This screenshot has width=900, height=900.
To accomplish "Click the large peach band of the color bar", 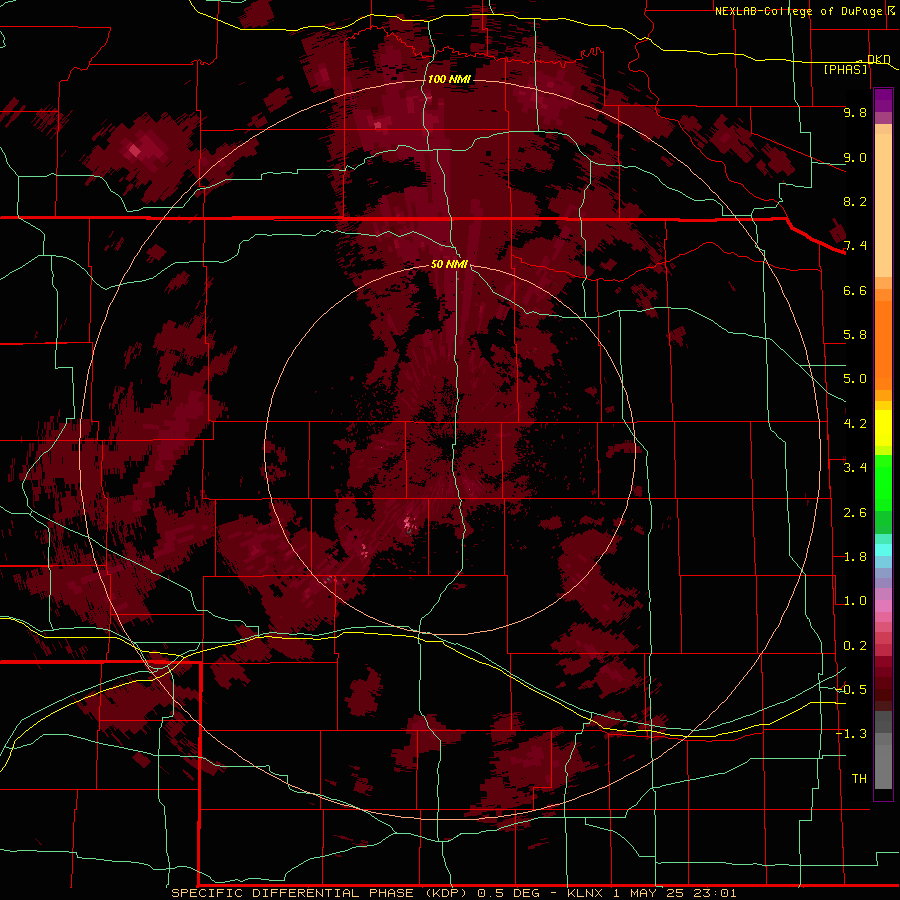I will 883,205.
